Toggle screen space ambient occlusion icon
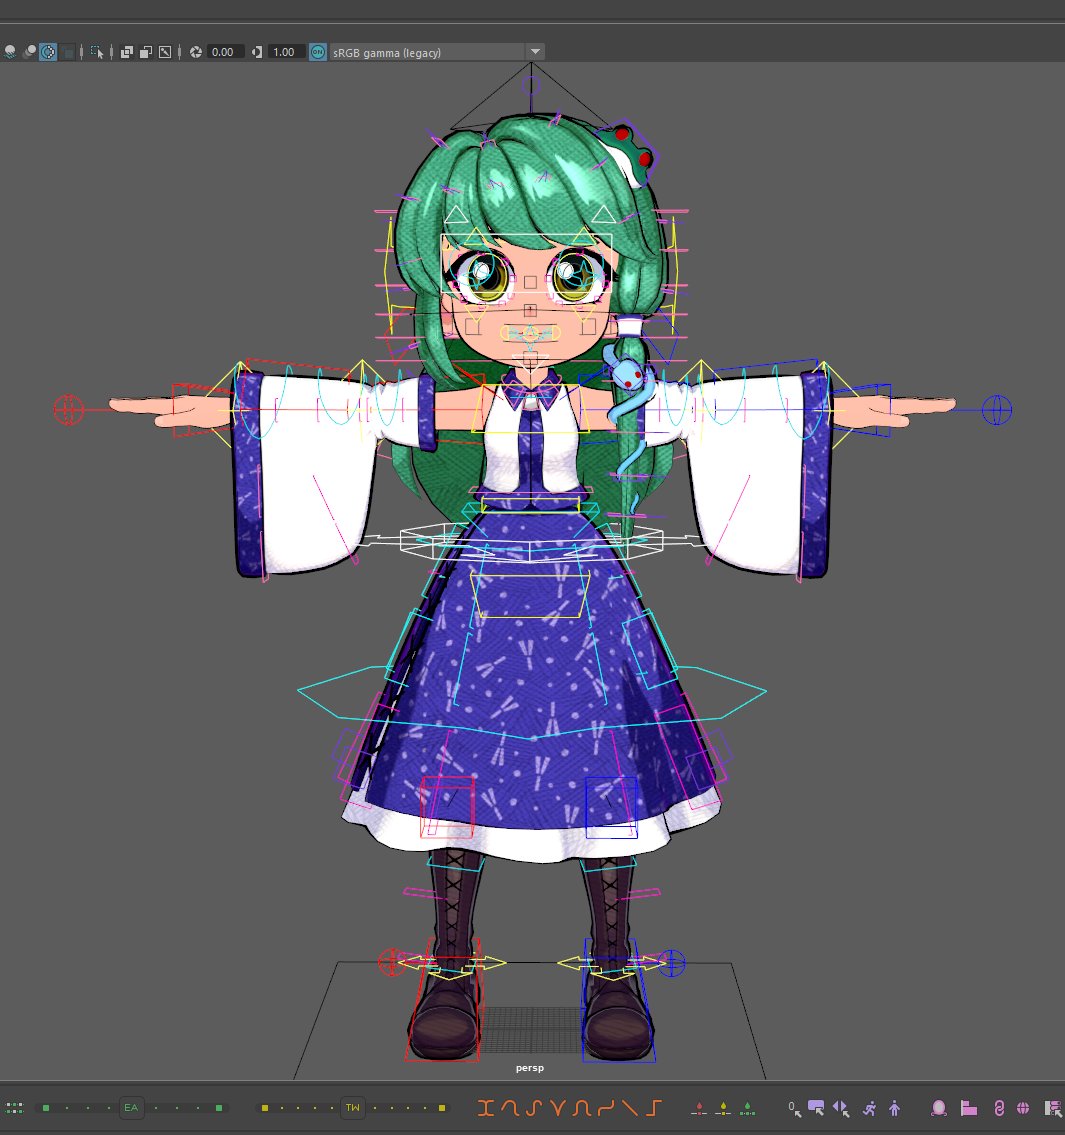Screen dimensions: 1065x1135 [x=29, y=52]
